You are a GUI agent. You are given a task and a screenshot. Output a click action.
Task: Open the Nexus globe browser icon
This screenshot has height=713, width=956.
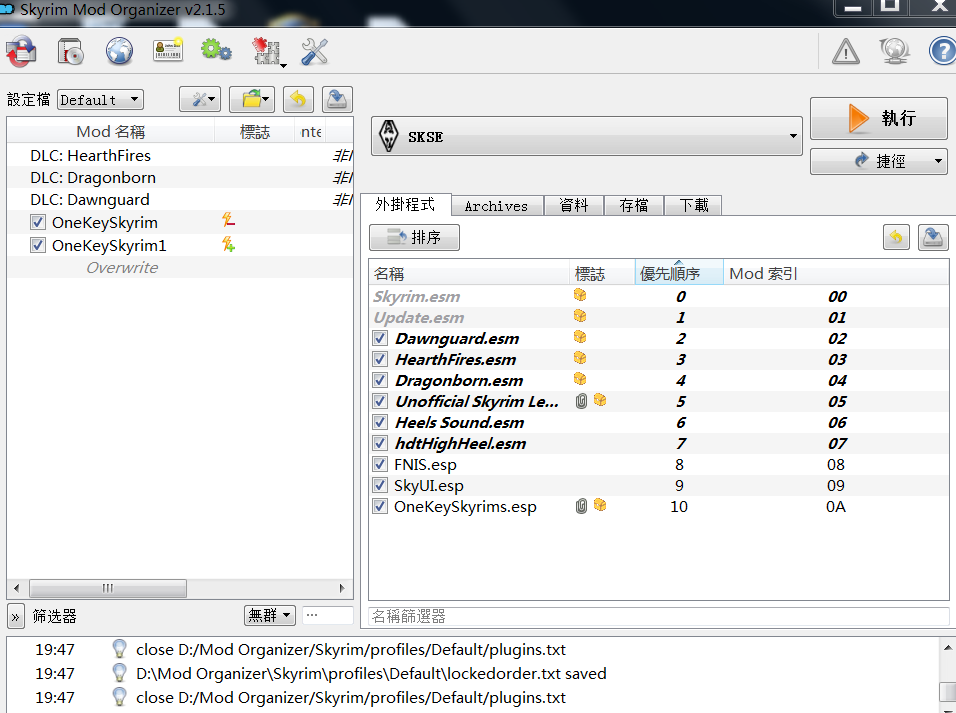point(120,51)
